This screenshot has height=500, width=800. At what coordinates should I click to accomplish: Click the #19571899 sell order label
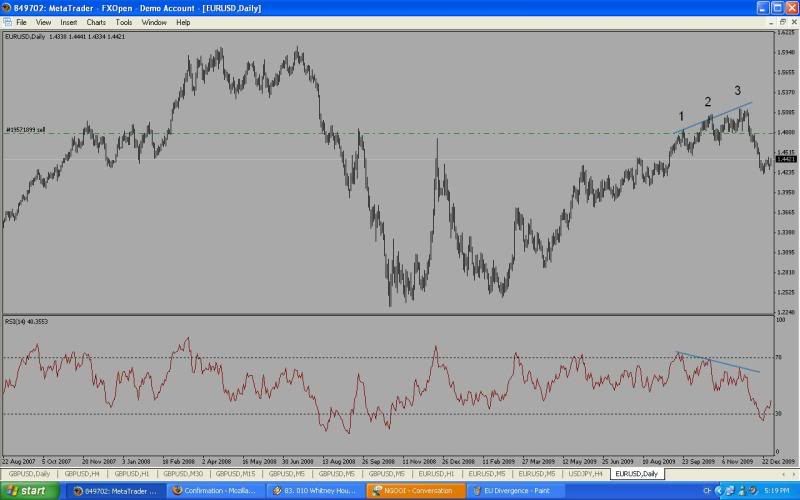pyautogui.click(x=27, y=130)
